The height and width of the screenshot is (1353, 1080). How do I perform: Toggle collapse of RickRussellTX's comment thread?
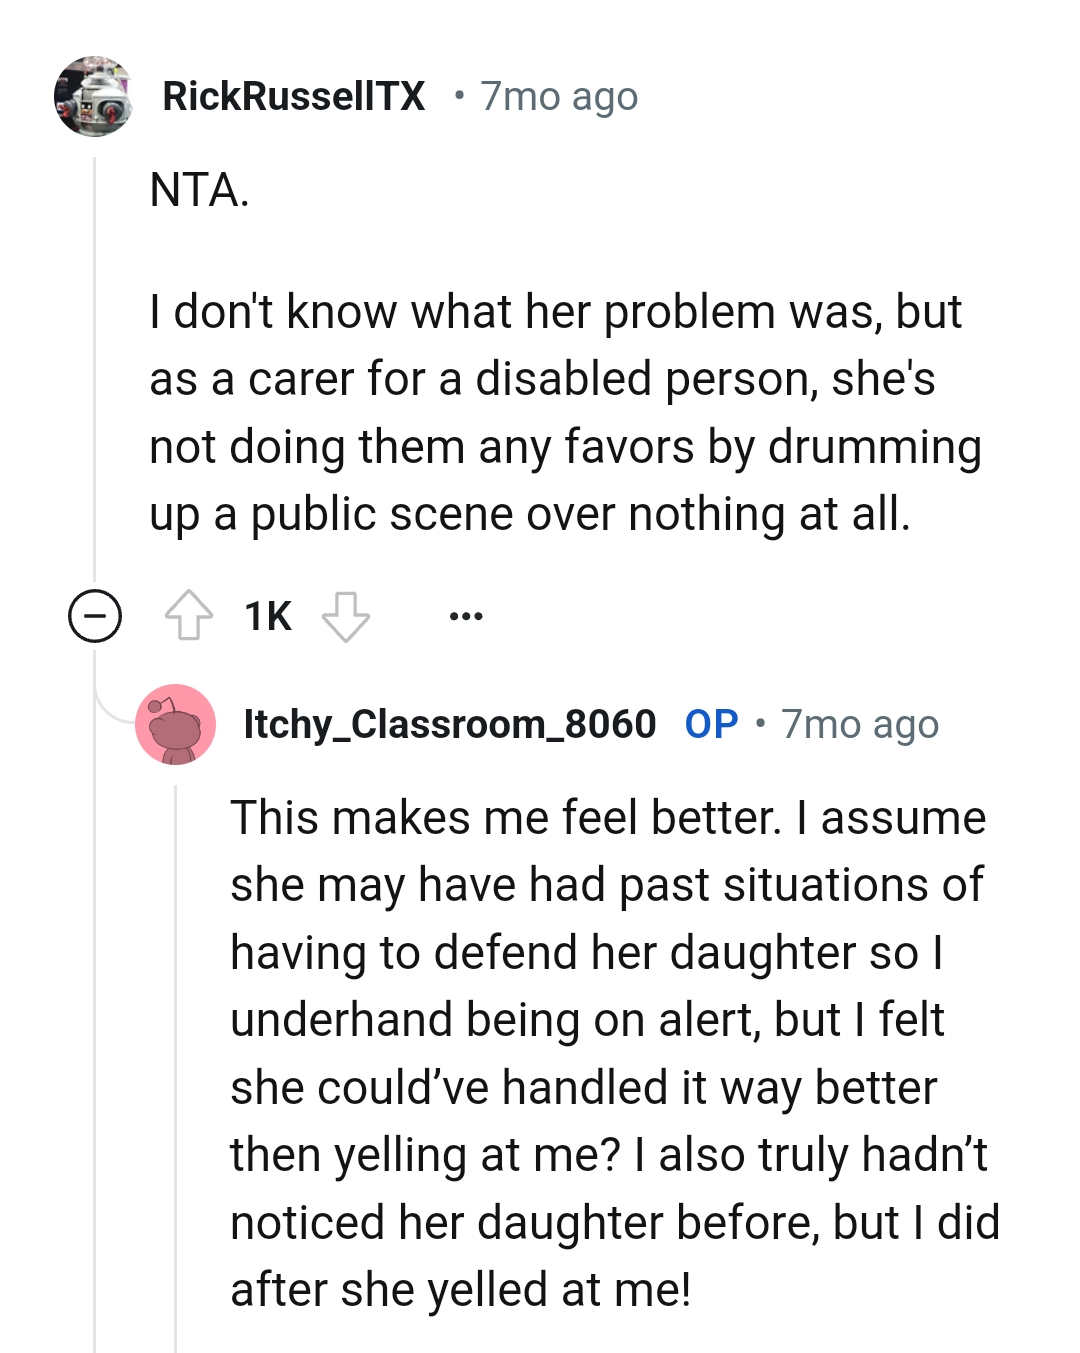[95, 616]
